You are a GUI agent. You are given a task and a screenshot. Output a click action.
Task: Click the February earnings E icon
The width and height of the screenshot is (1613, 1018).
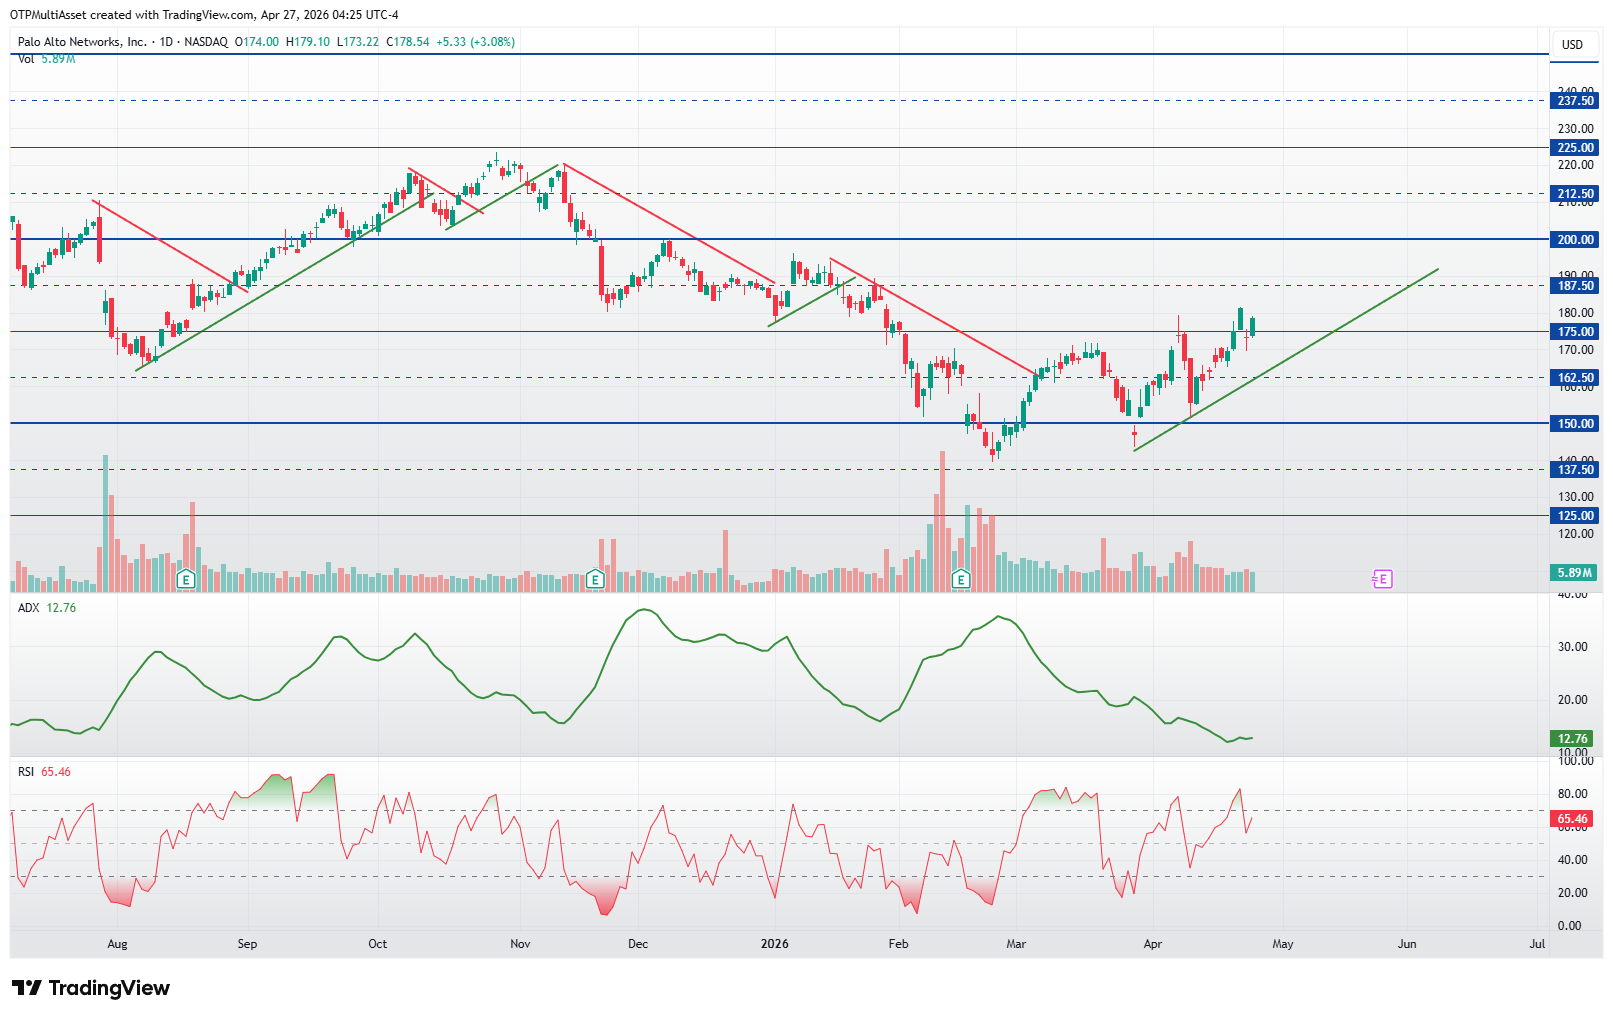click(961, 579)
